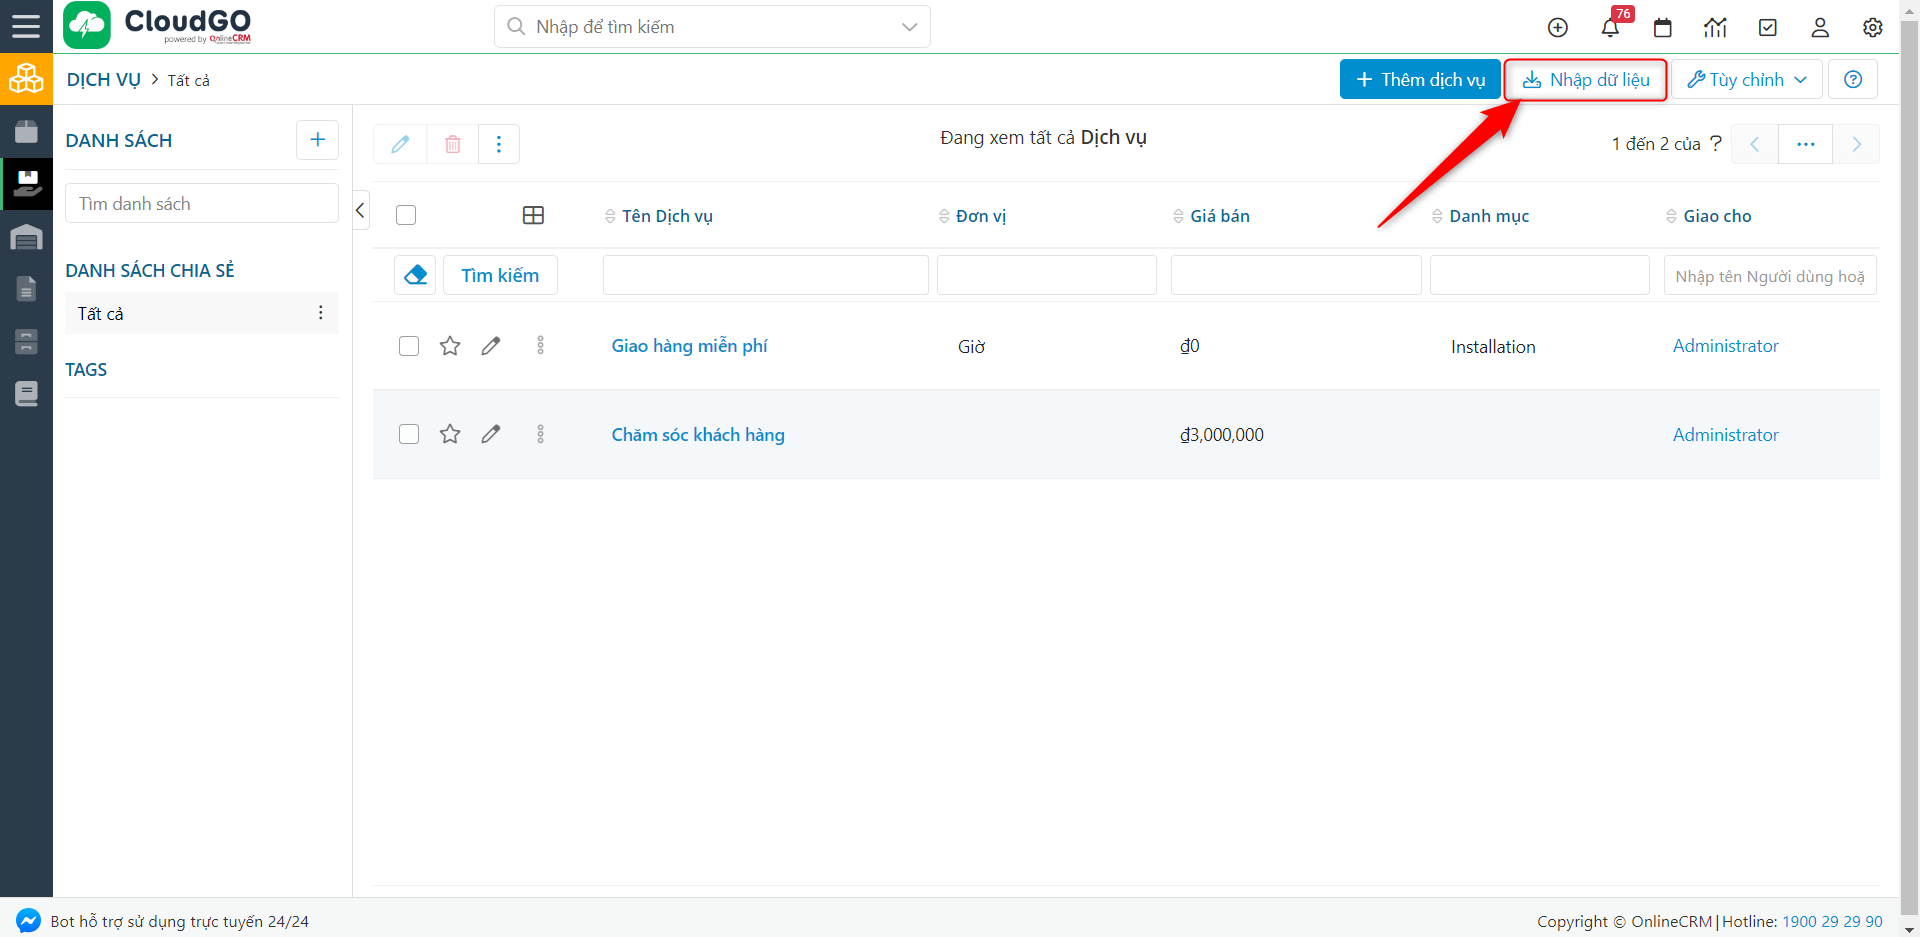Click the trash delete icon in toolbar
This screenshot has width=1920, height=937.
coord(452,144)
